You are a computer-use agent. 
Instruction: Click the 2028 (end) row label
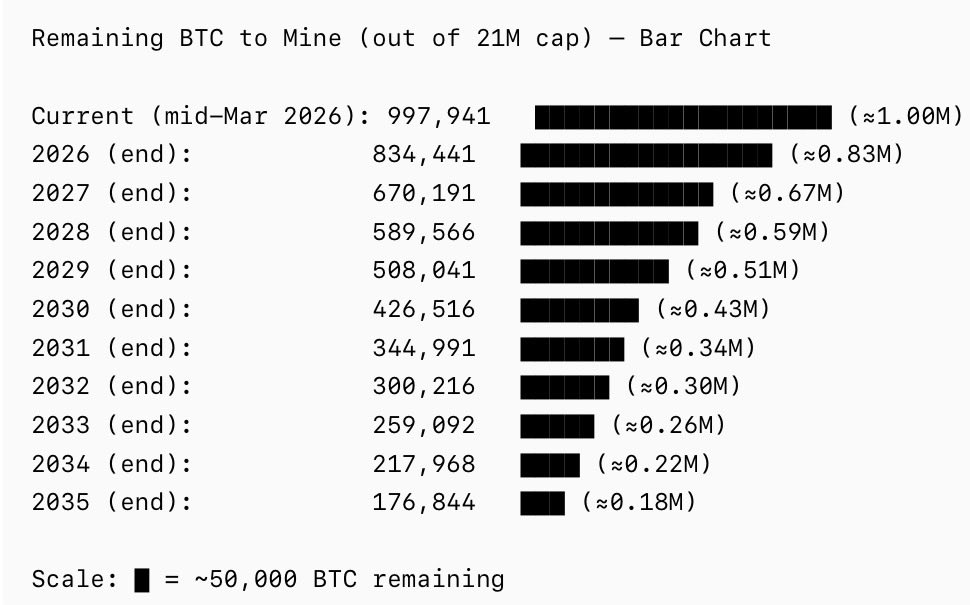click(111, 232)
